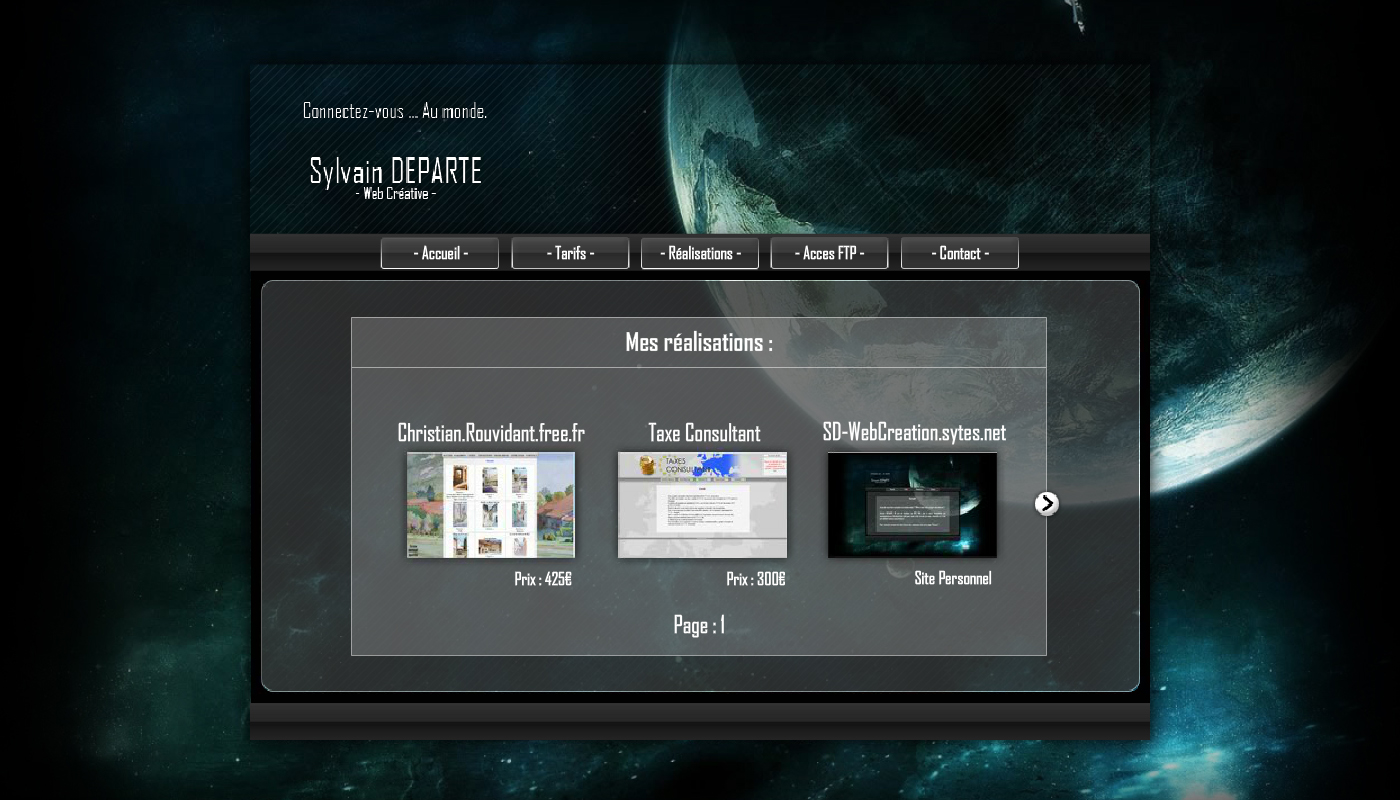The width and height of the screenshot is (1400, 800).
Task: Click the SD-WebCreation.sytes.net title link
Action: (911, 433)
